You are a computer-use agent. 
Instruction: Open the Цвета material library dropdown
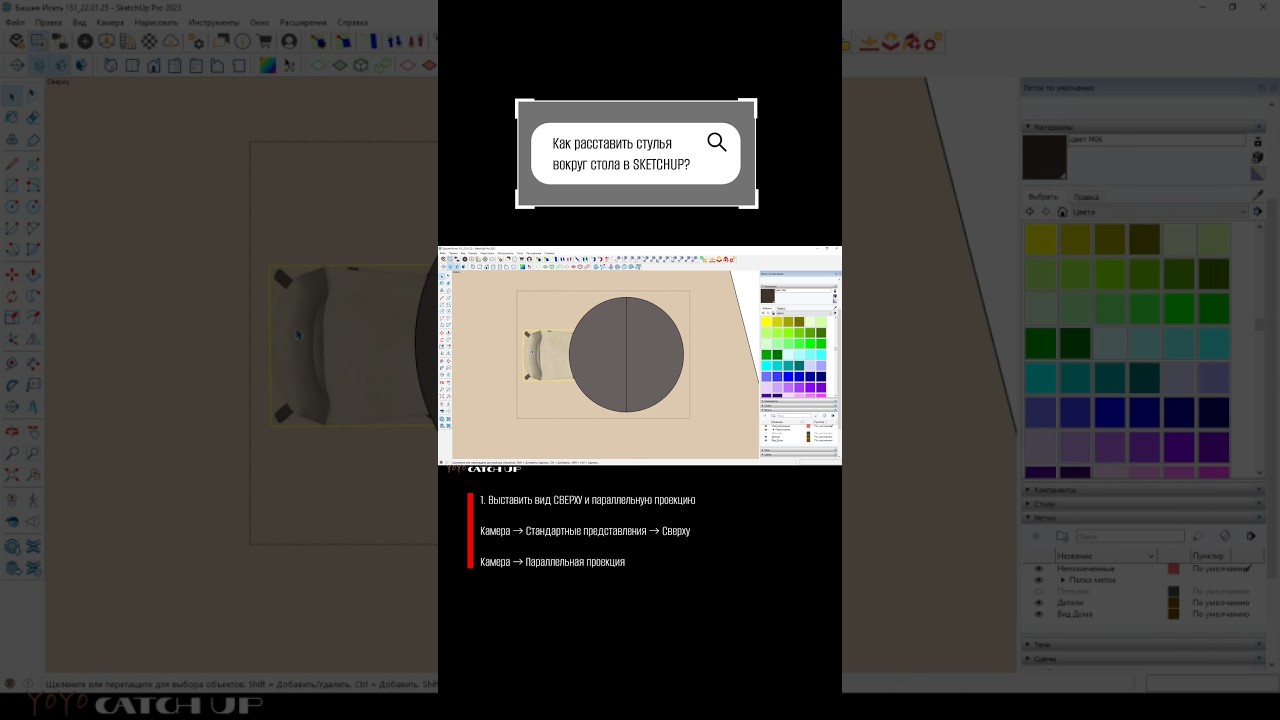coord(1160,212)
